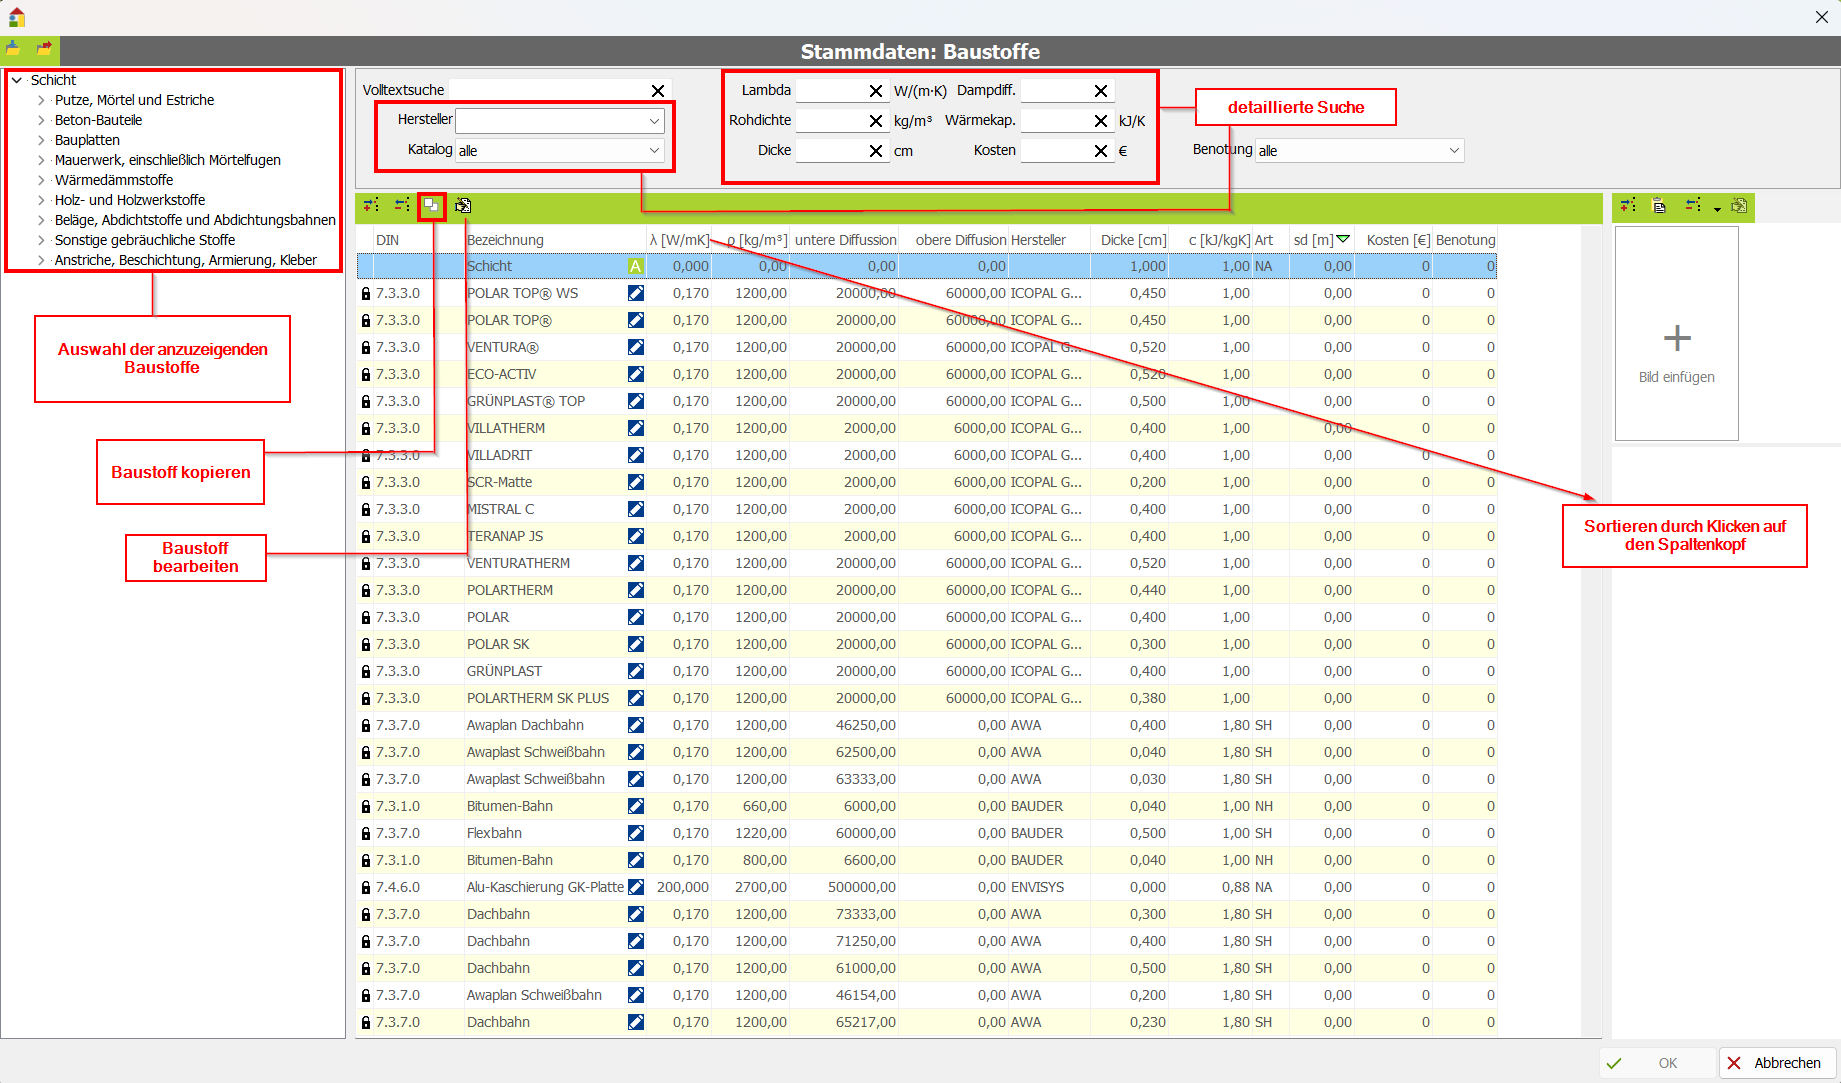Click the edit material icon in list toolbar
The height and width of the screenshot is (1083, 1841).
pos(463,205)
